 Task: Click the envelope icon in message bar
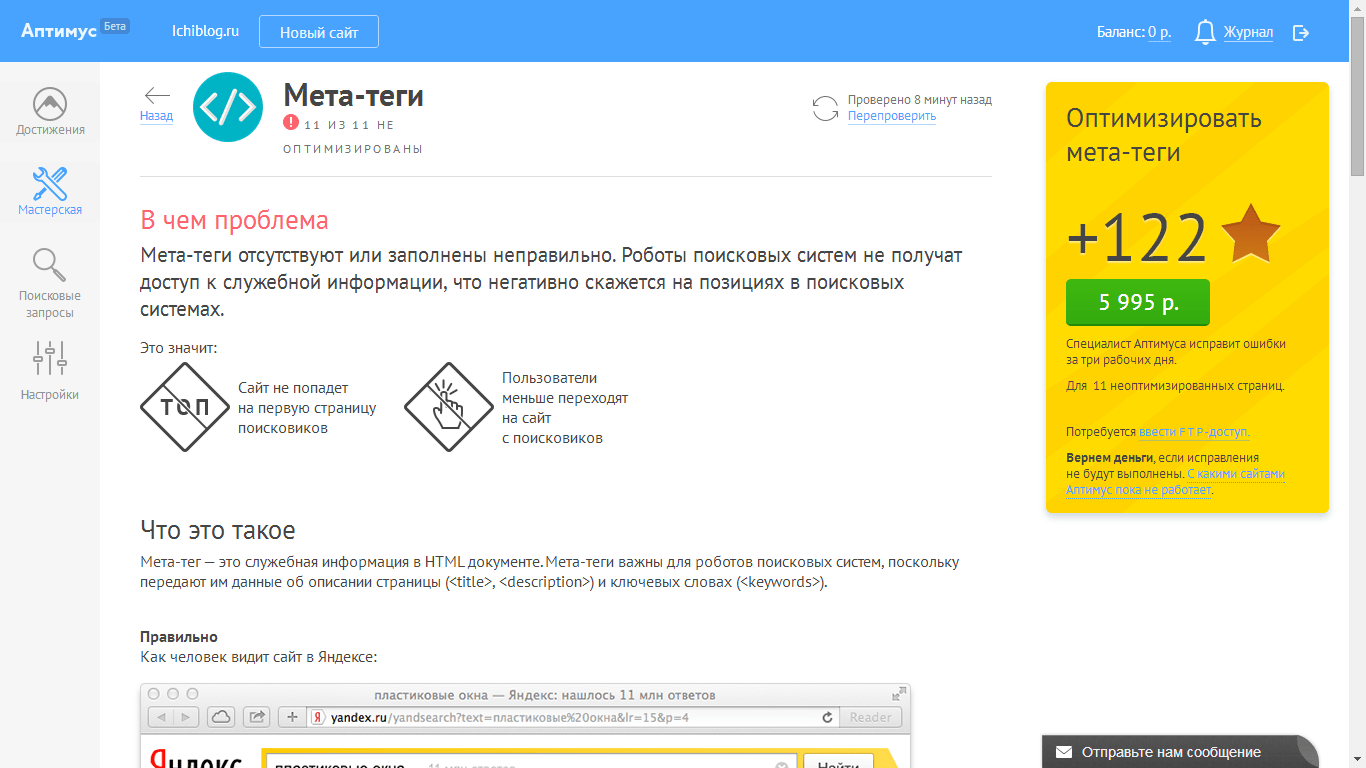pos(1064,752)
